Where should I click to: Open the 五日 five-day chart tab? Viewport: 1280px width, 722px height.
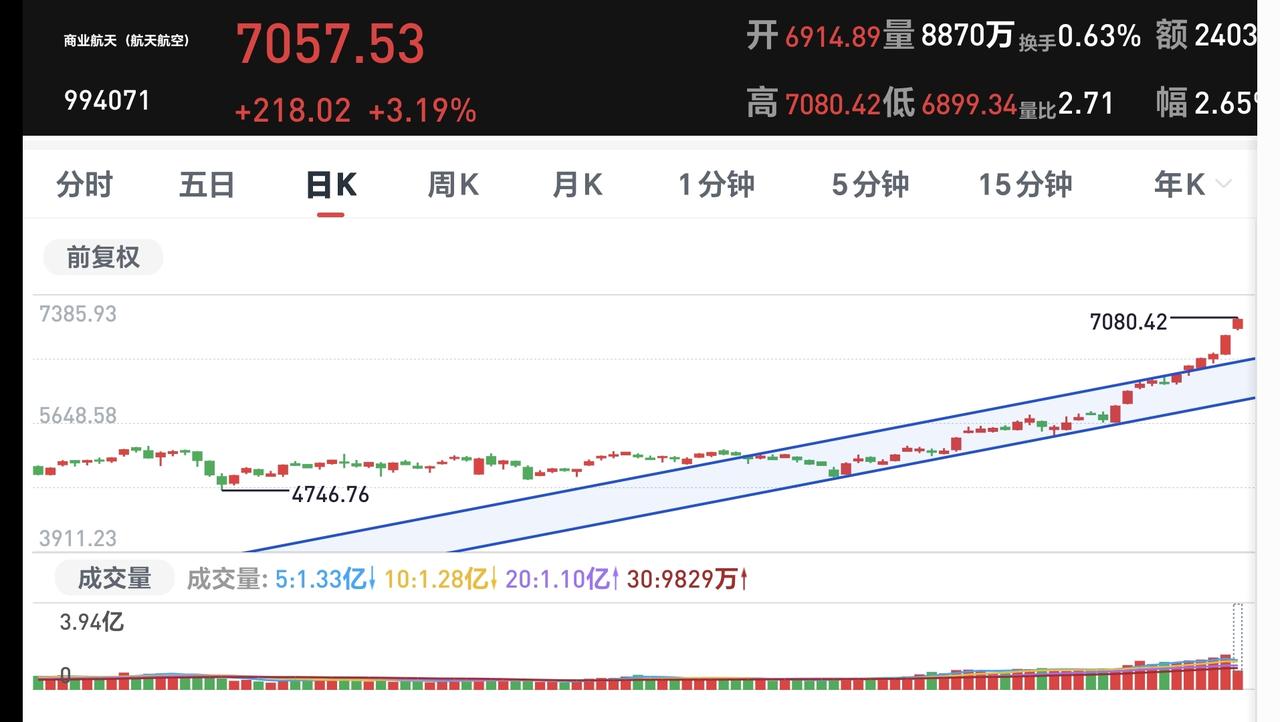(x=207, y=185)
